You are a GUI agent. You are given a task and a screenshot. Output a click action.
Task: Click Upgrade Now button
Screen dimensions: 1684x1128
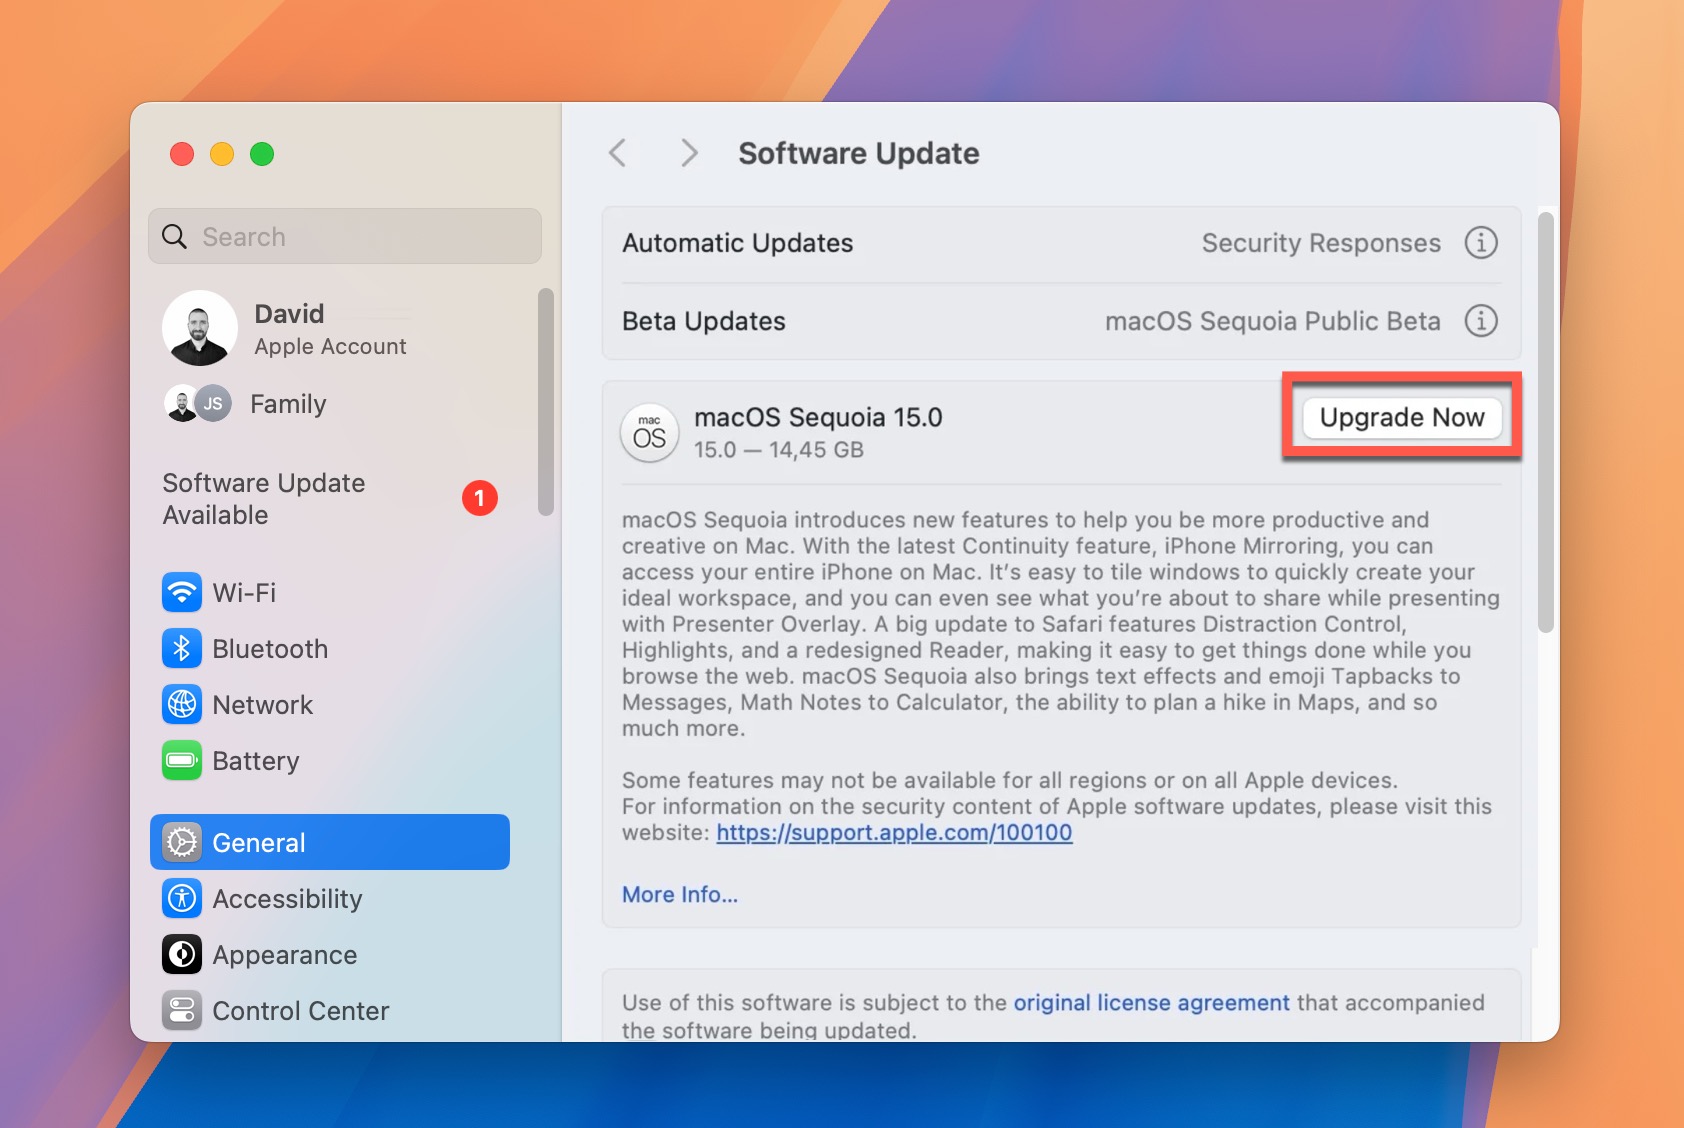(x=1402, y=417)
